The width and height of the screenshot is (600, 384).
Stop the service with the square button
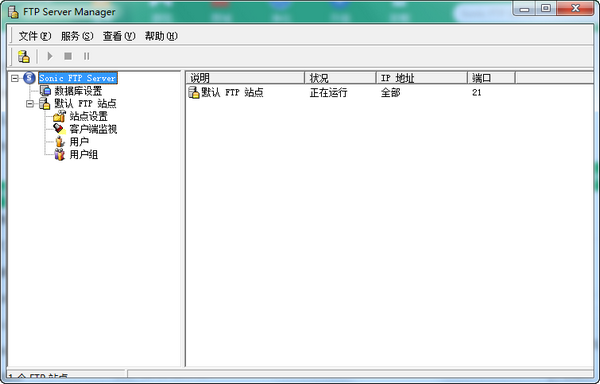(x=68, y=56)
